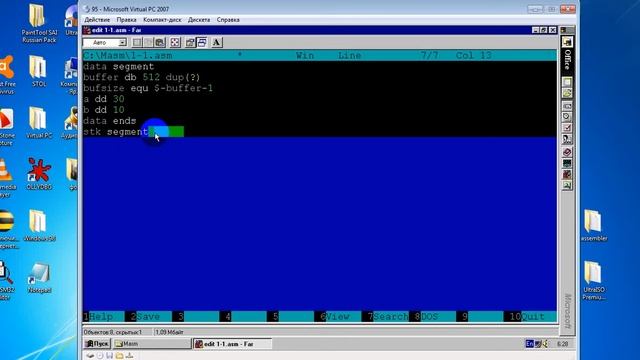This screenshot has height=360, width=640.
Task: Click the '1,09 Мбайт' status bar entry
Action: tap(169, 332)
